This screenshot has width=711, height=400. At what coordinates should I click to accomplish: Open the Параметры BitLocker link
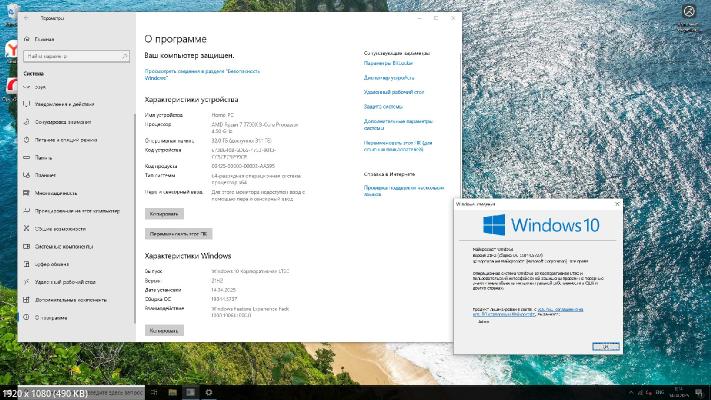(388, 63)
